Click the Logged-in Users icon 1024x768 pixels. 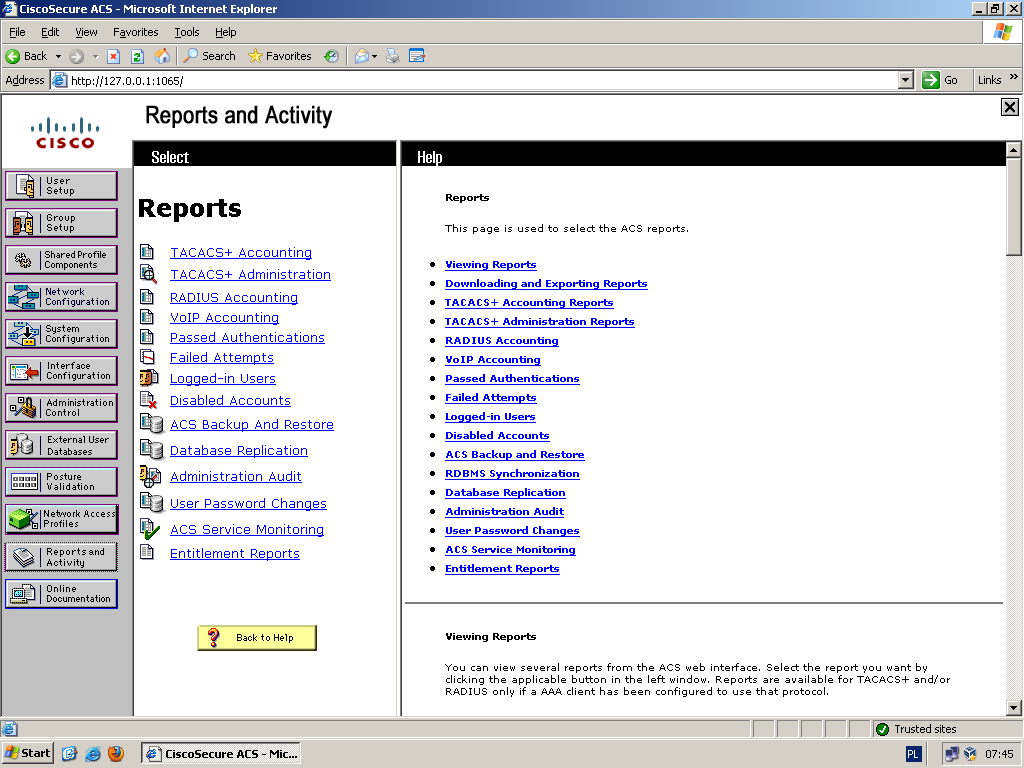149,377
